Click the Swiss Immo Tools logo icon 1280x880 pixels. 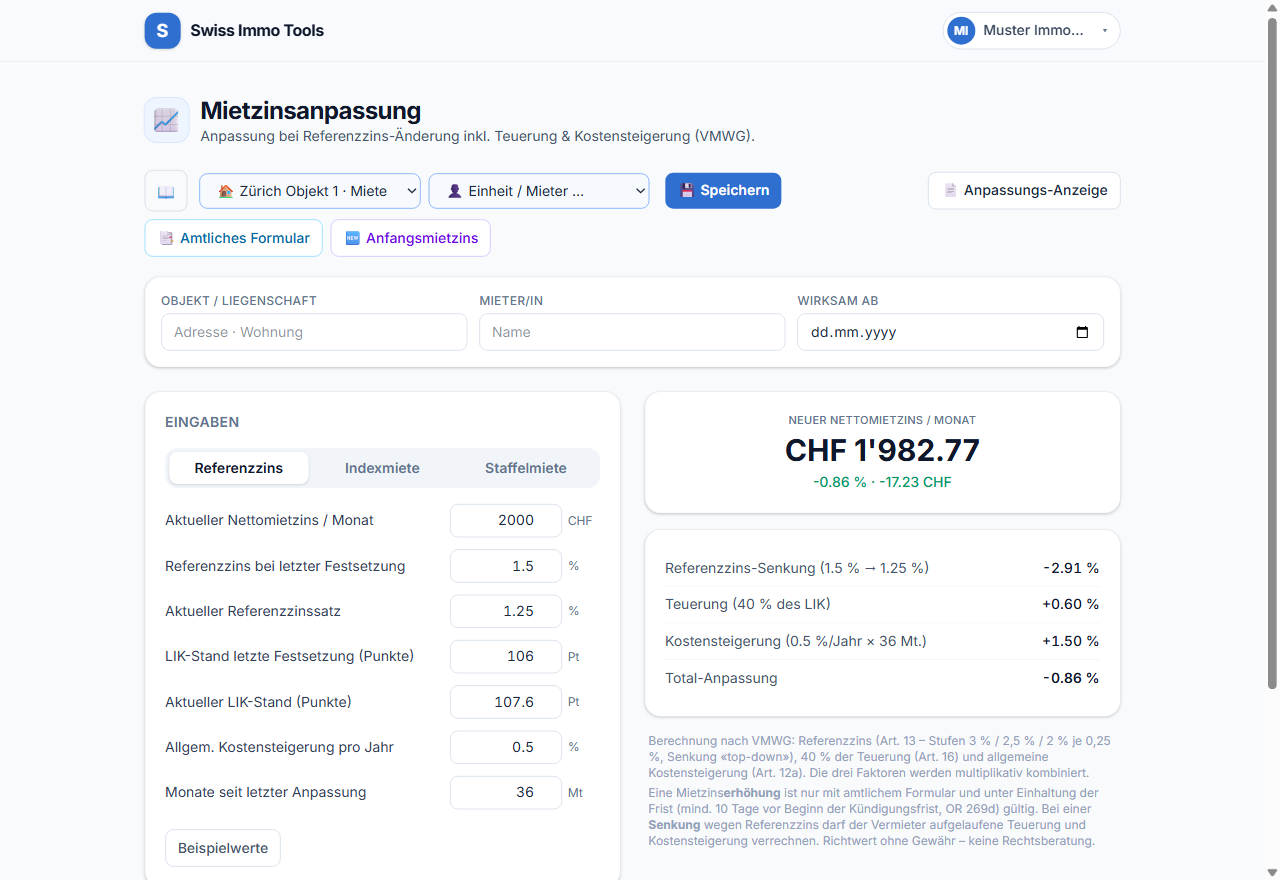[162, 31]
